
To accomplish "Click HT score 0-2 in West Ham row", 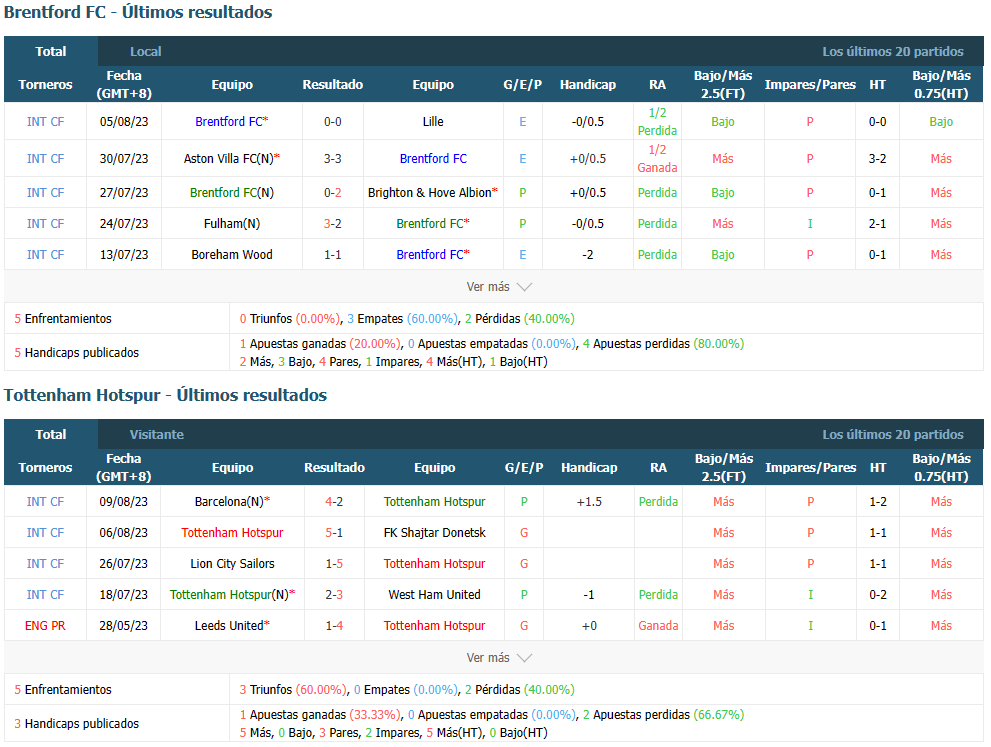I will [877, 595].
